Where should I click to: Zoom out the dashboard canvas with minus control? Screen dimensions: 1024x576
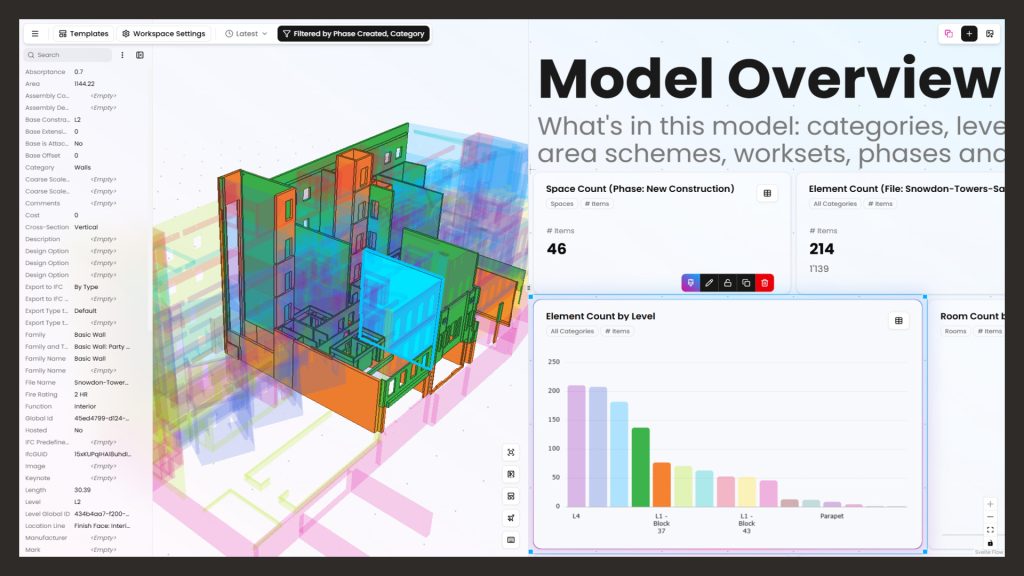pyautogui.click(x=990, y=517)
